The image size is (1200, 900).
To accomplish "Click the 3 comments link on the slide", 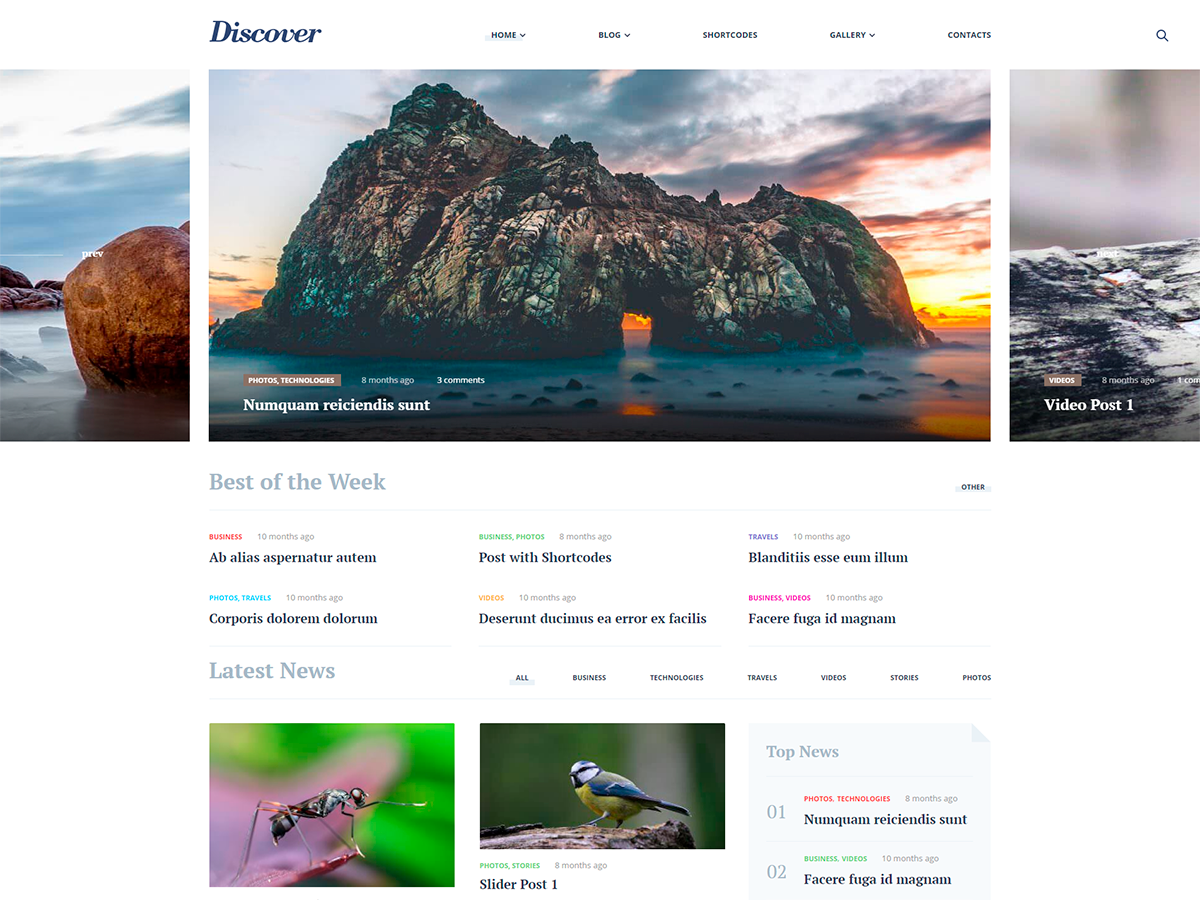I will click(460, 380).
